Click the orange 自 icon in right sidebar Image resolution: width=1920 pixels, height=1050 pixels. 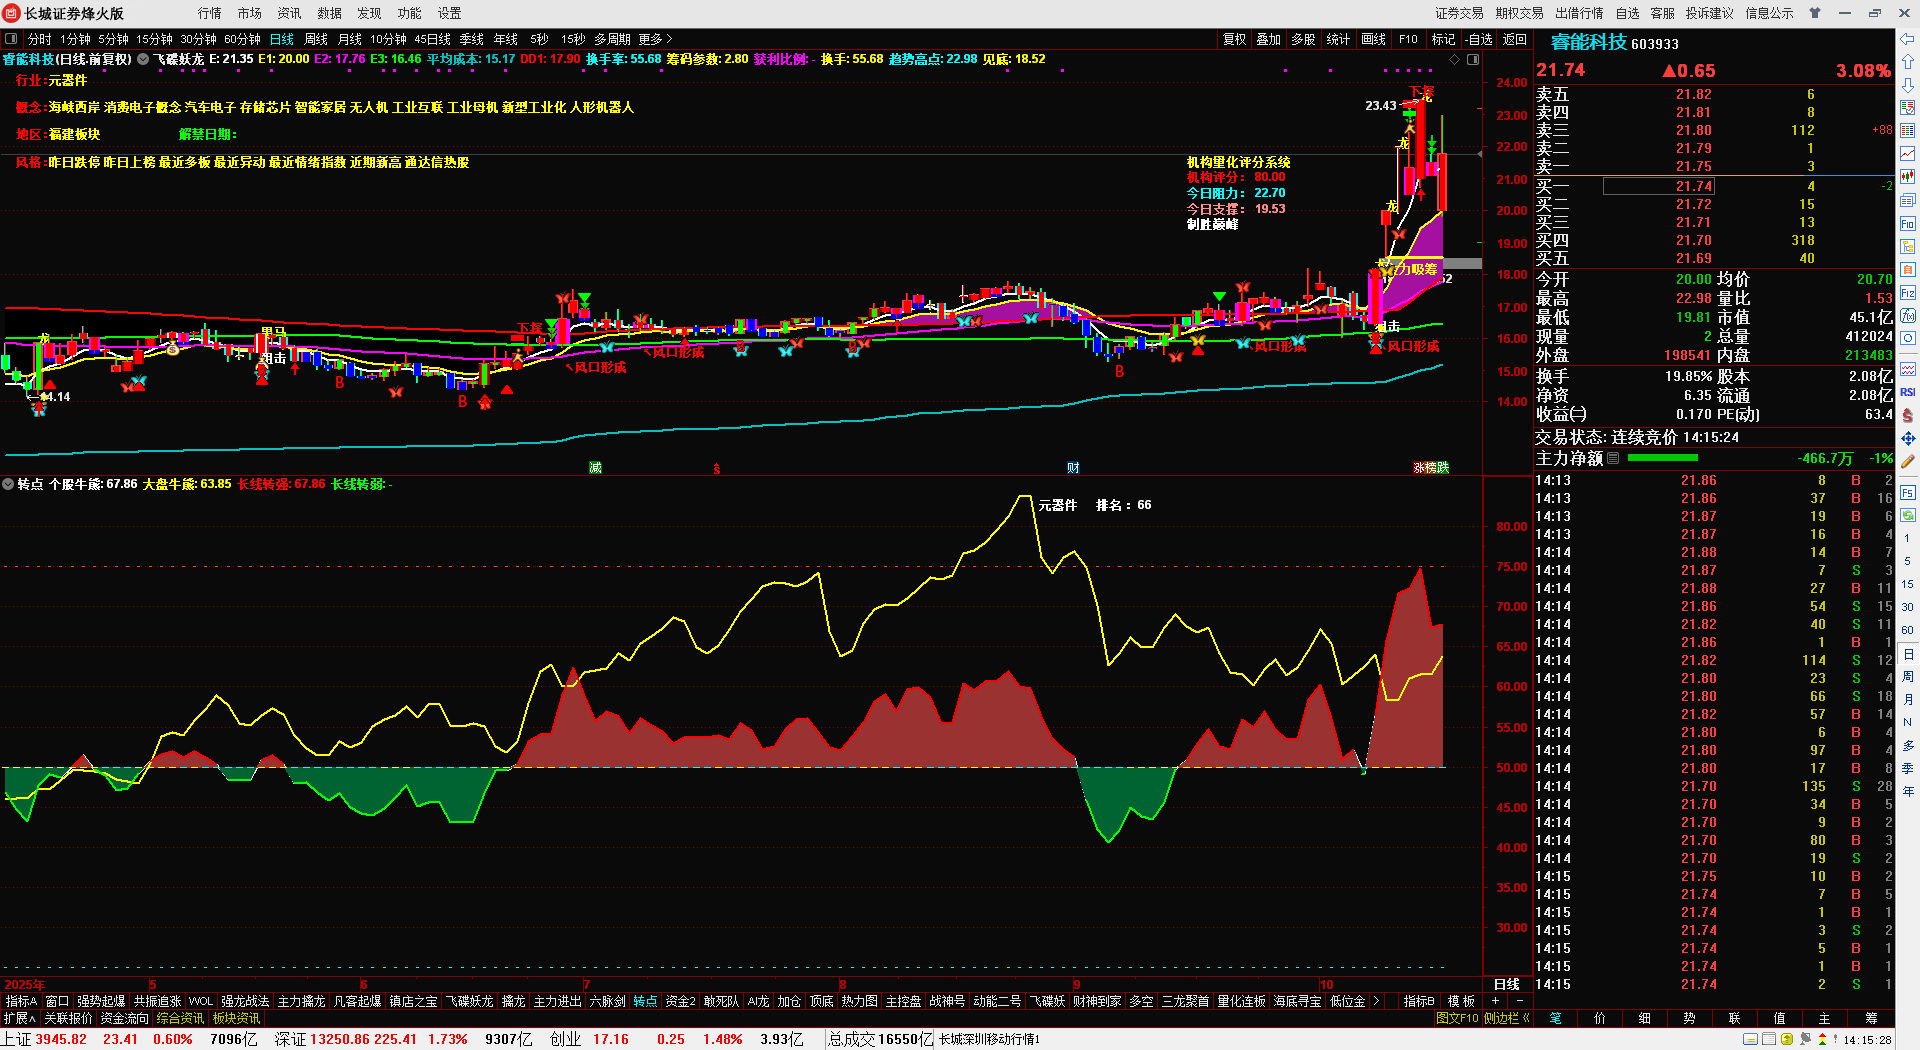1908,270
